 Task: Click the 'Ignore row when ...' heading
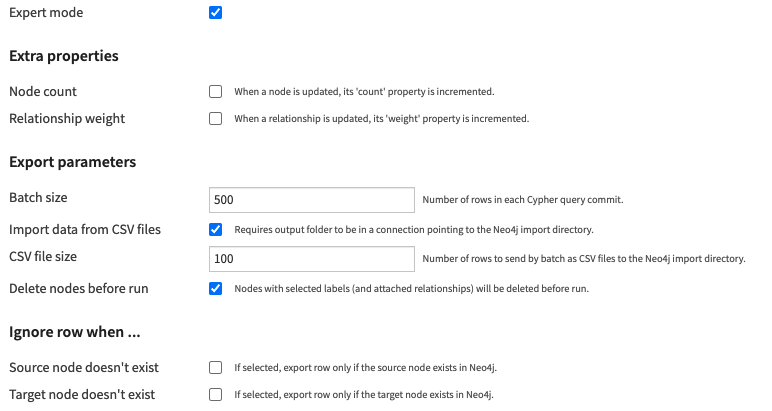69,332
